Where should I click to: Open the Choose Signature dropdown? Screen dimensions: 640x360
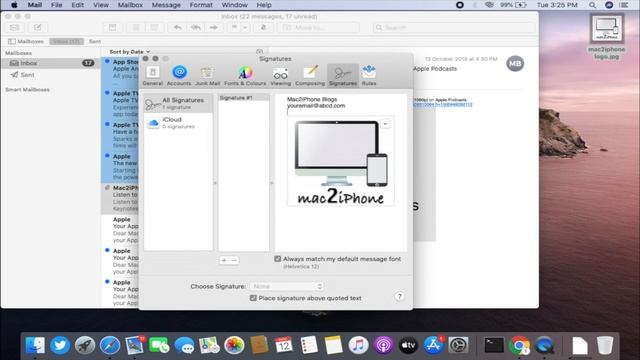[x=287, y=286]
